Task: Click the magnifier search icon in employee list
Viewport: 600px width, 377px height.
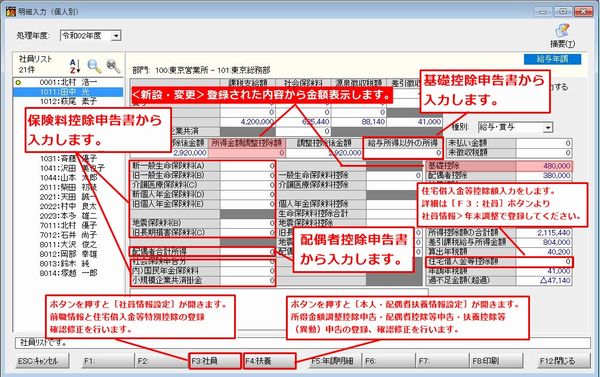Action: coord(94,66)
